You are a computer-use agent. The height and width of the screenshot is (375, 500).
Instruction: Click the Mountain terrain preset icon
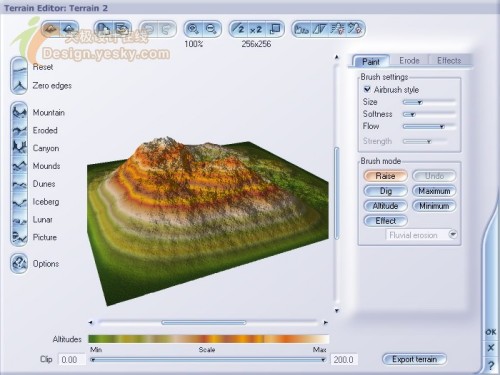click(x=19, y=112)
